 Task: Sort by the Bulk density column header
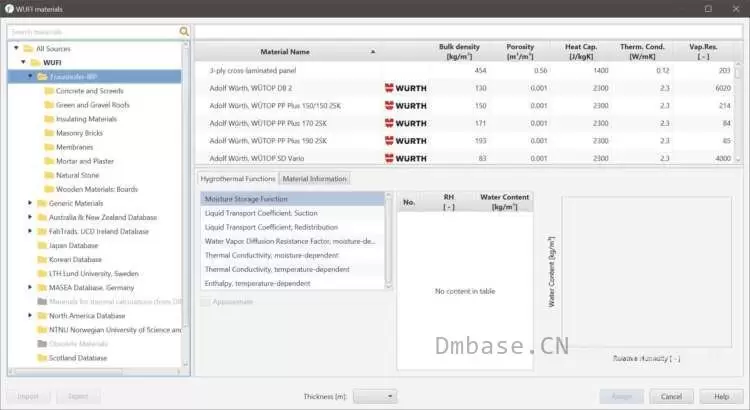(x=459, y=52)
